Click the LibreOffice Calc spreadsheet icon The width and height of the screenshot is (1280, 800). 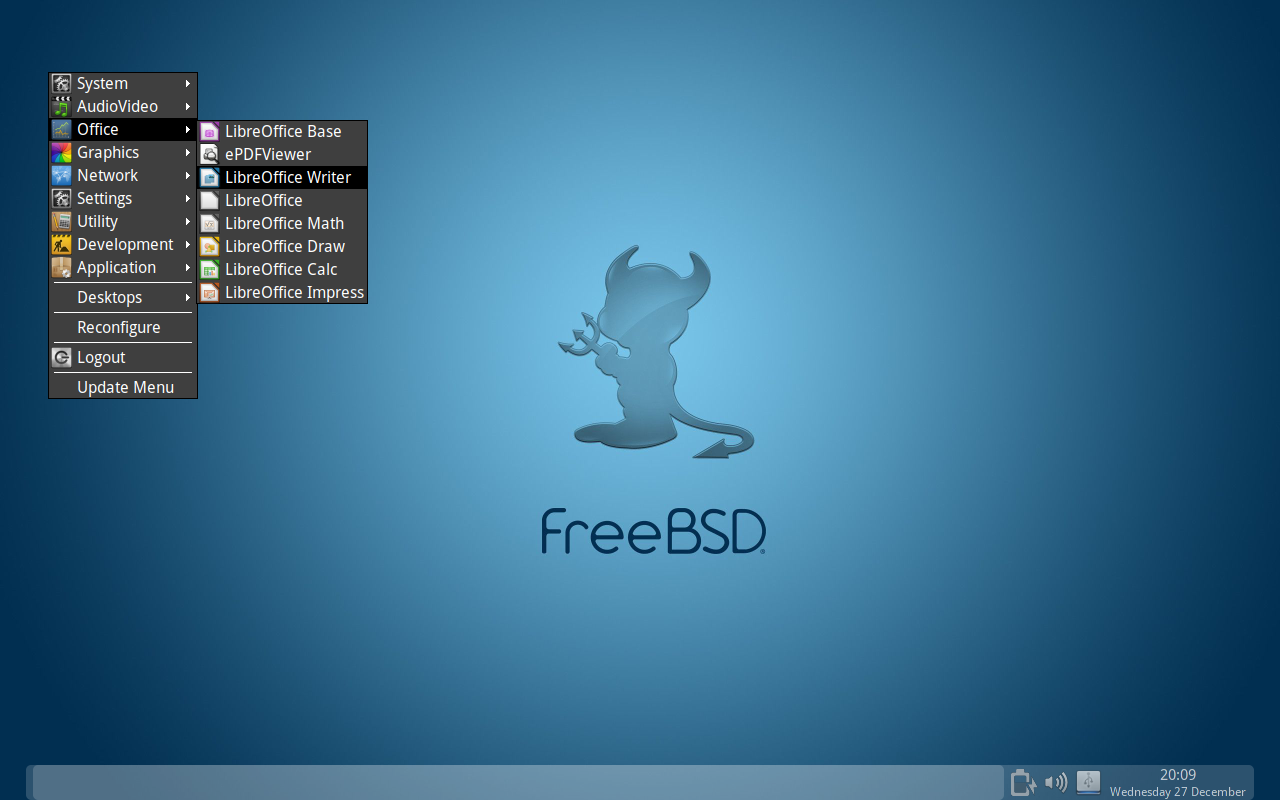(x=209, y=269)
